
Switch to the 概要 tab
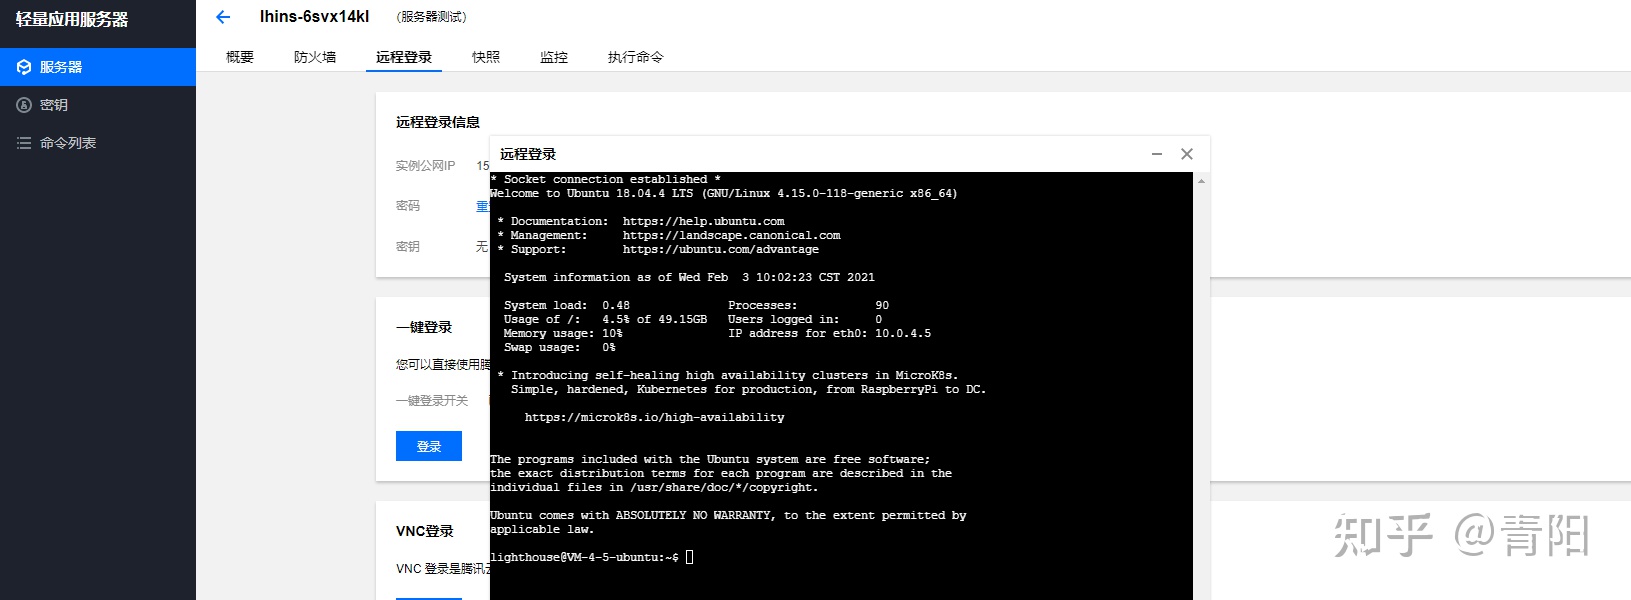pyautogui.click(x=240, y=57)
